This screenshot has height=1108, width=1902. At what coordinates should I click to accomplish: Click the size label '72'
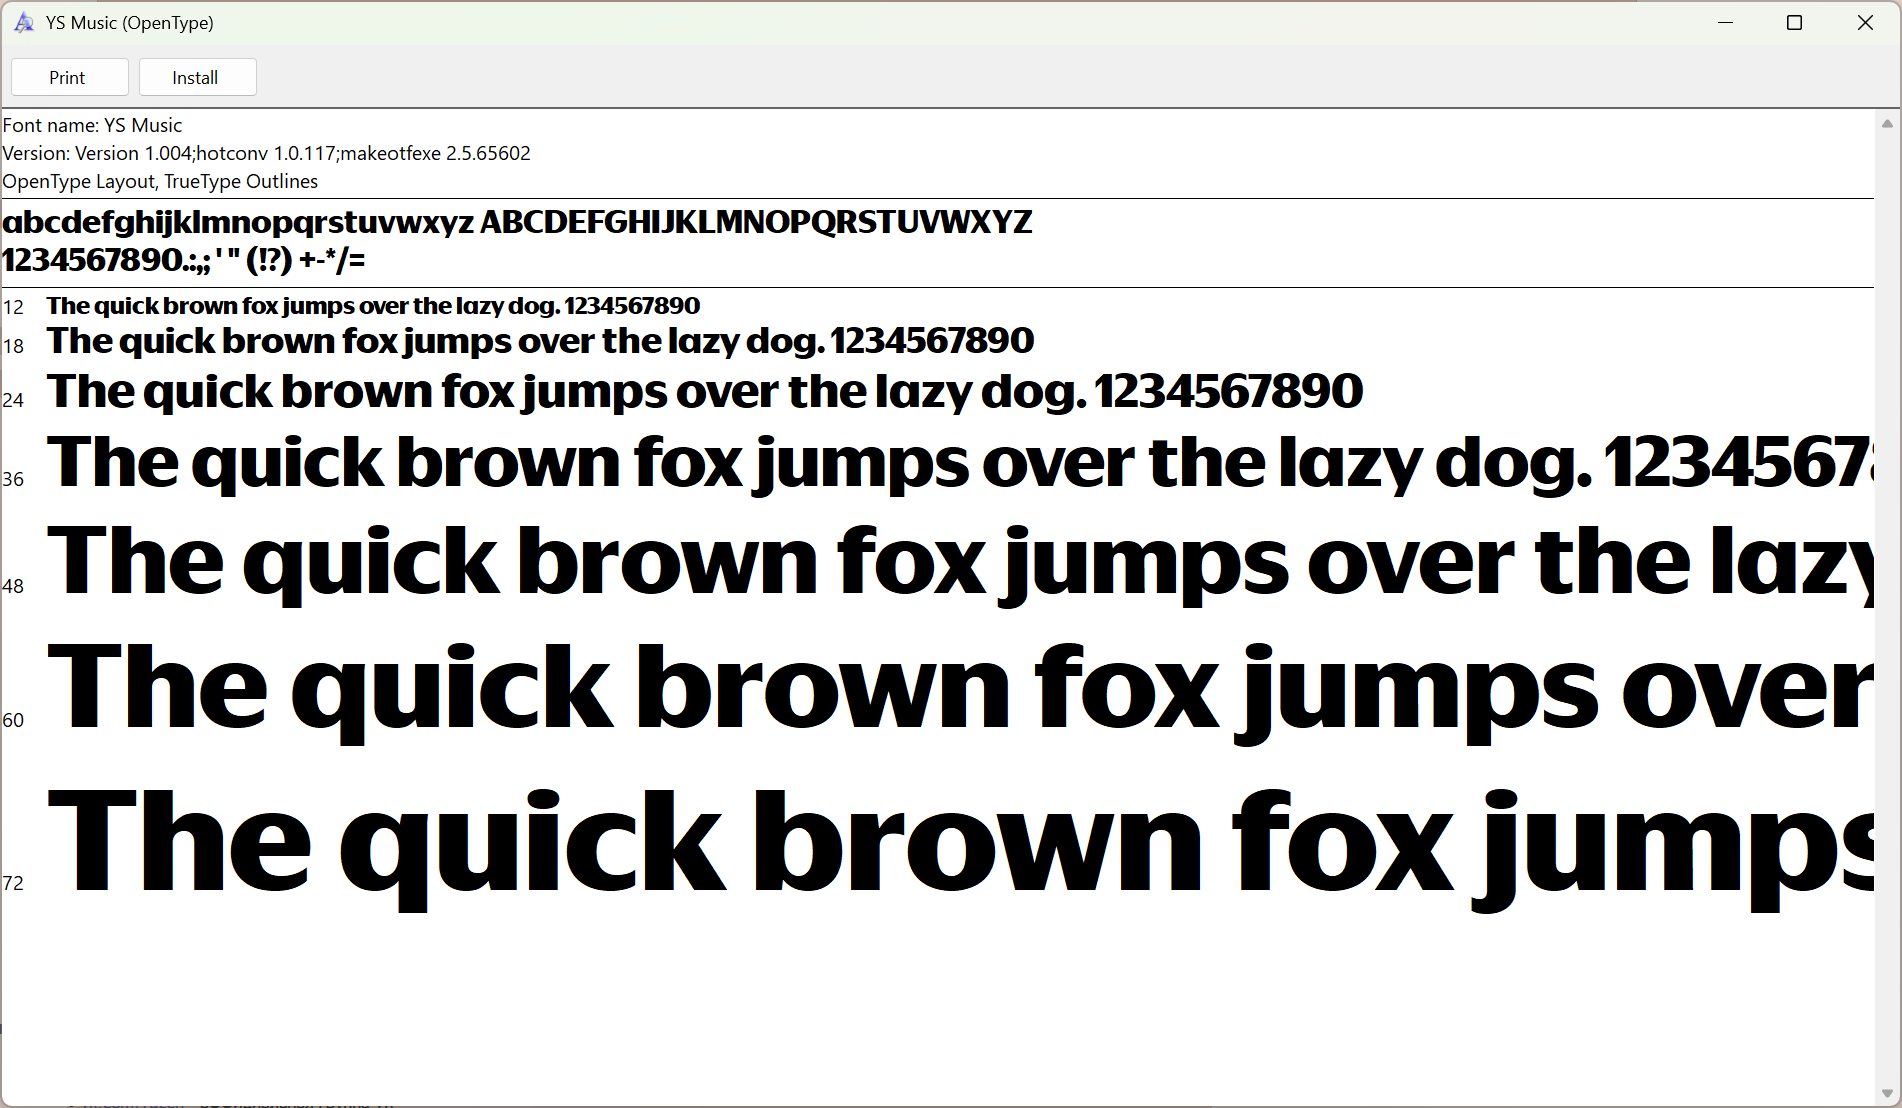click(x=13, y=883)
